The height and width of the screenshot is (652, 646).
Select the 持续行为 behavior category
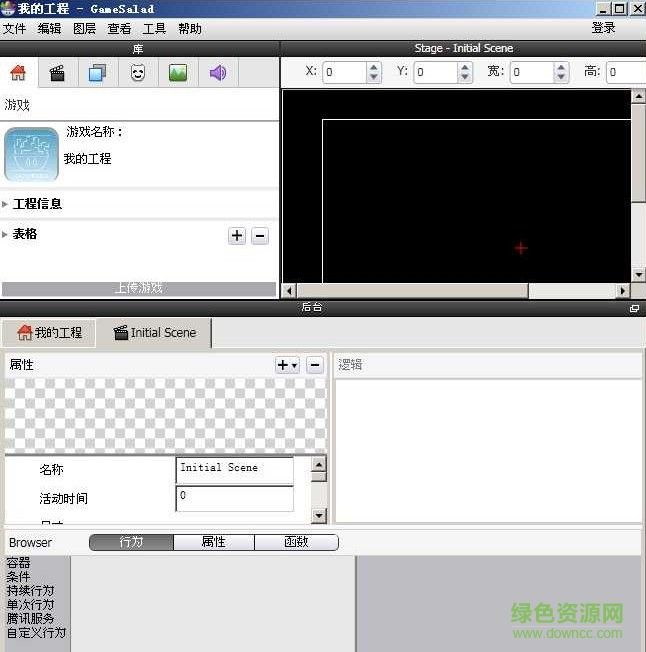[30, 591]
